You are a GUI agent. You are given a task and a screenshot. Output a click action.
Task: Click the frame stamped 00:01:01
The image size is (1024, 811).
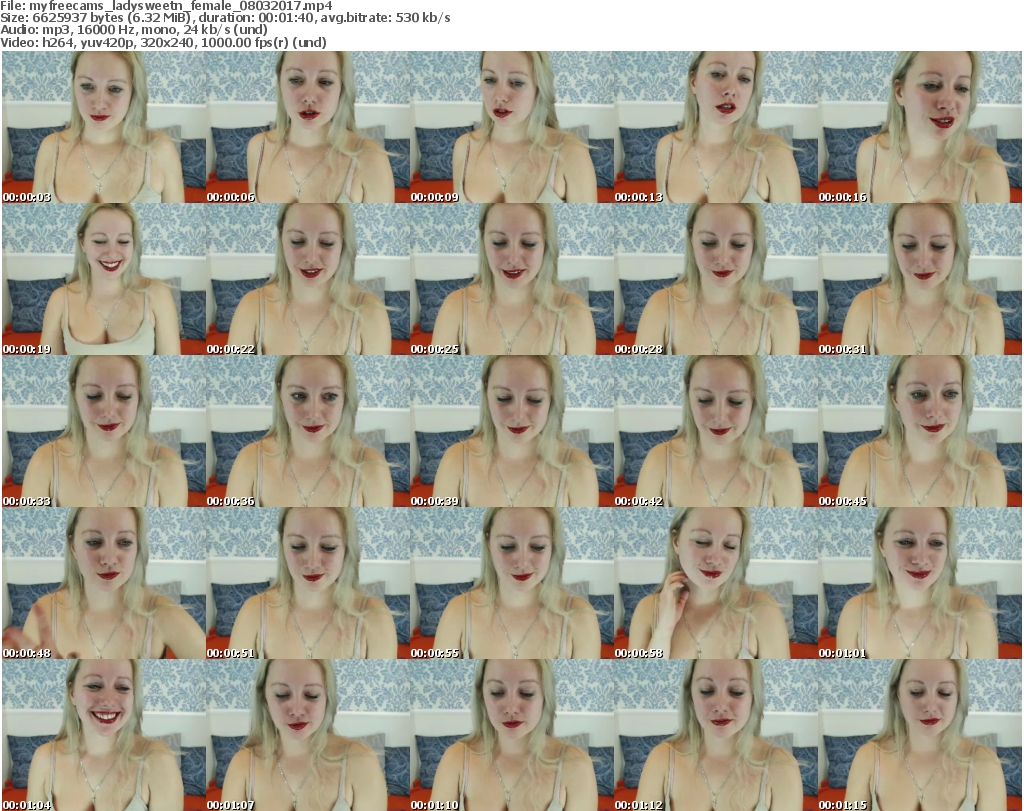[x=920, y=584]
